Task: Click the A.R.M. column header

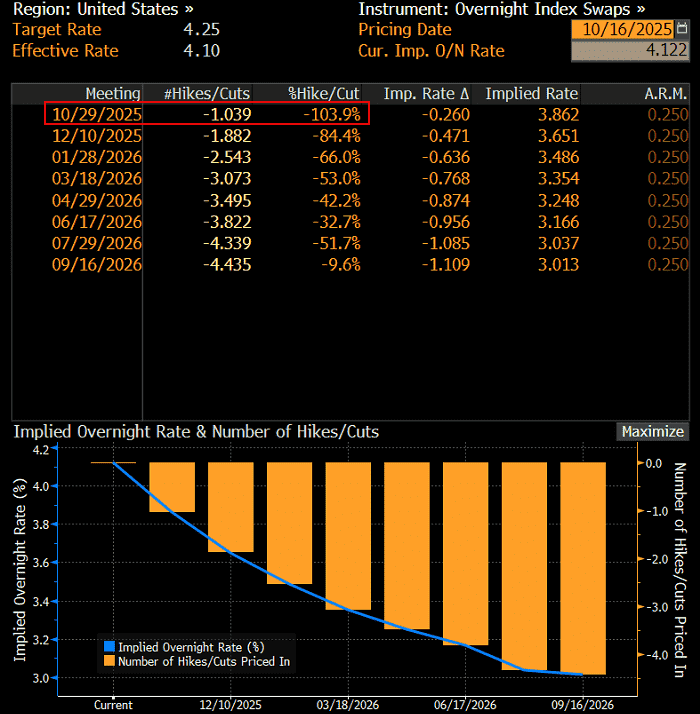Action: pos(666,94)
